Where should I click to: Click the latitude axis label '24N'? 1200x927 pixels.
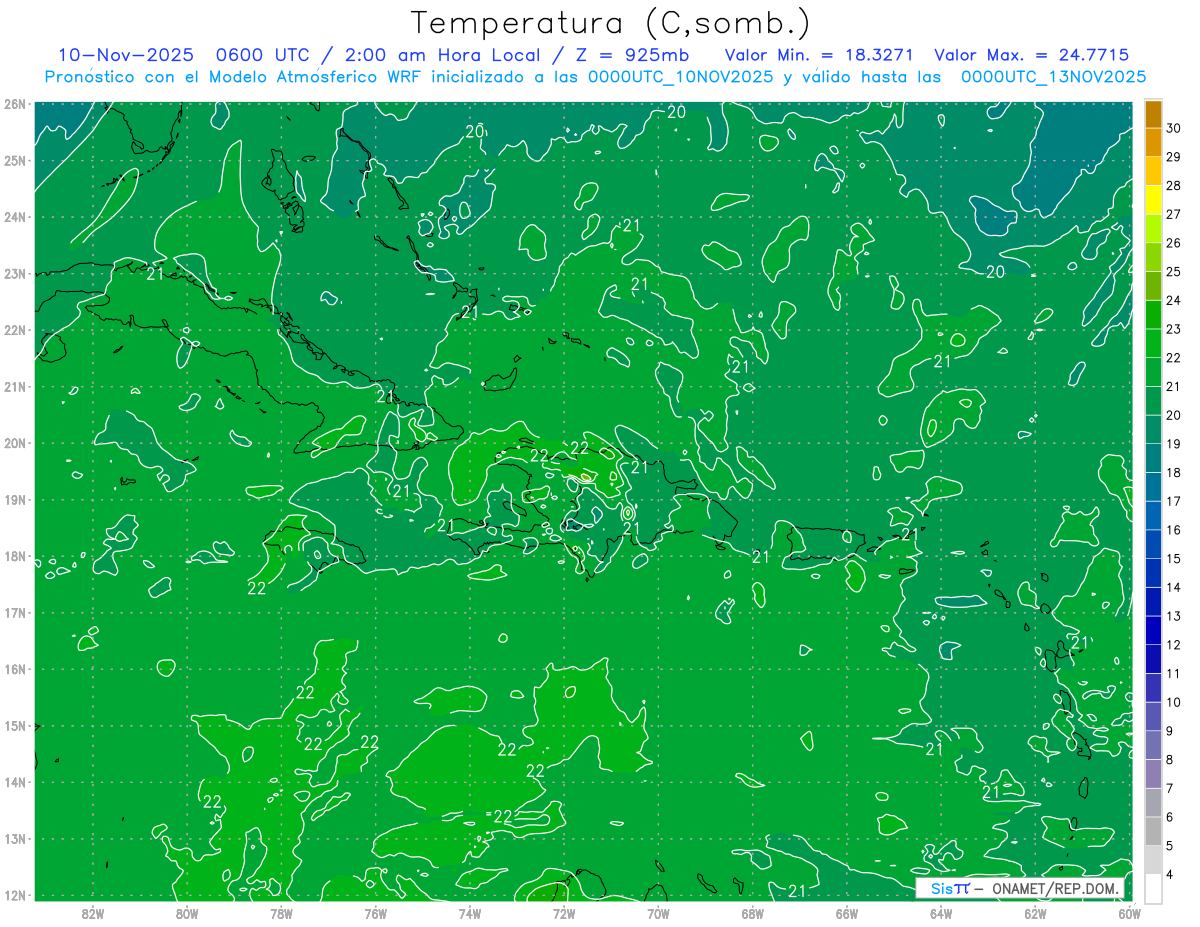pyautogui.click(x=15, y=217)
